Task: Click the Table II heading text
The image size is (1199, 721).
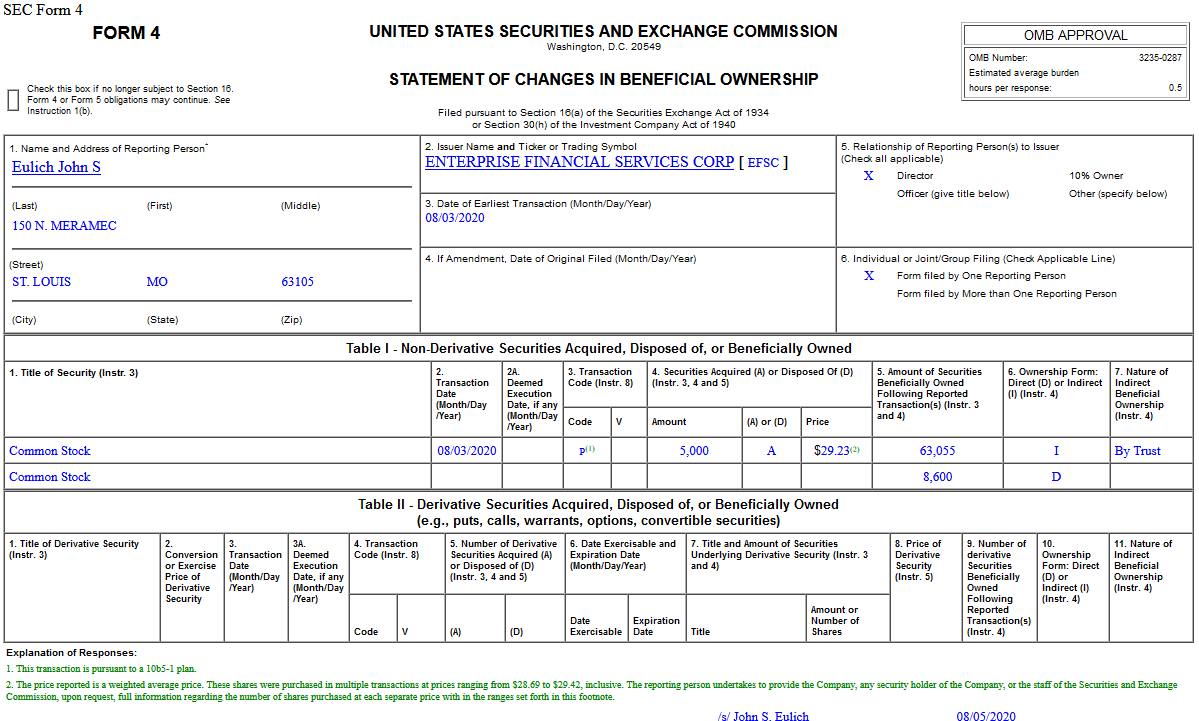Action: pyautogui.click(x=599, y=512)
